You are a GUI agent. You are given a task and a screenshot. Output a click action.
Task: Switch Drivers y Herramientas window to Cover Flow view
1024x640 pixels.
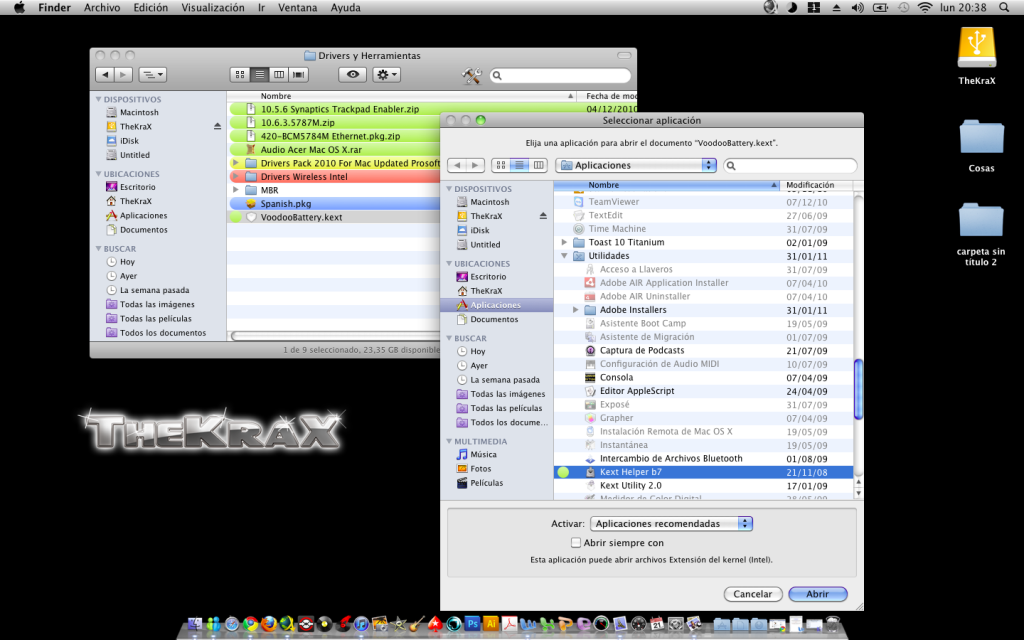click(x=298, y=74)
